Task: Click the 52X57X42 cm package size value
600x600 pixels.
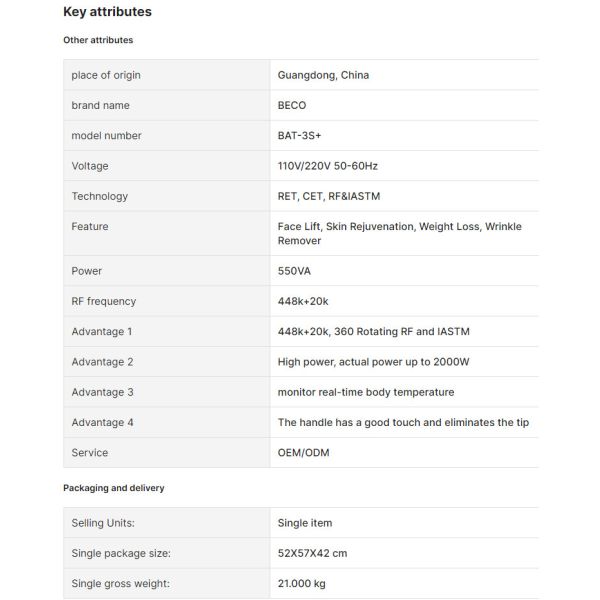Action: pyautogui.click(x=312, y=553)
